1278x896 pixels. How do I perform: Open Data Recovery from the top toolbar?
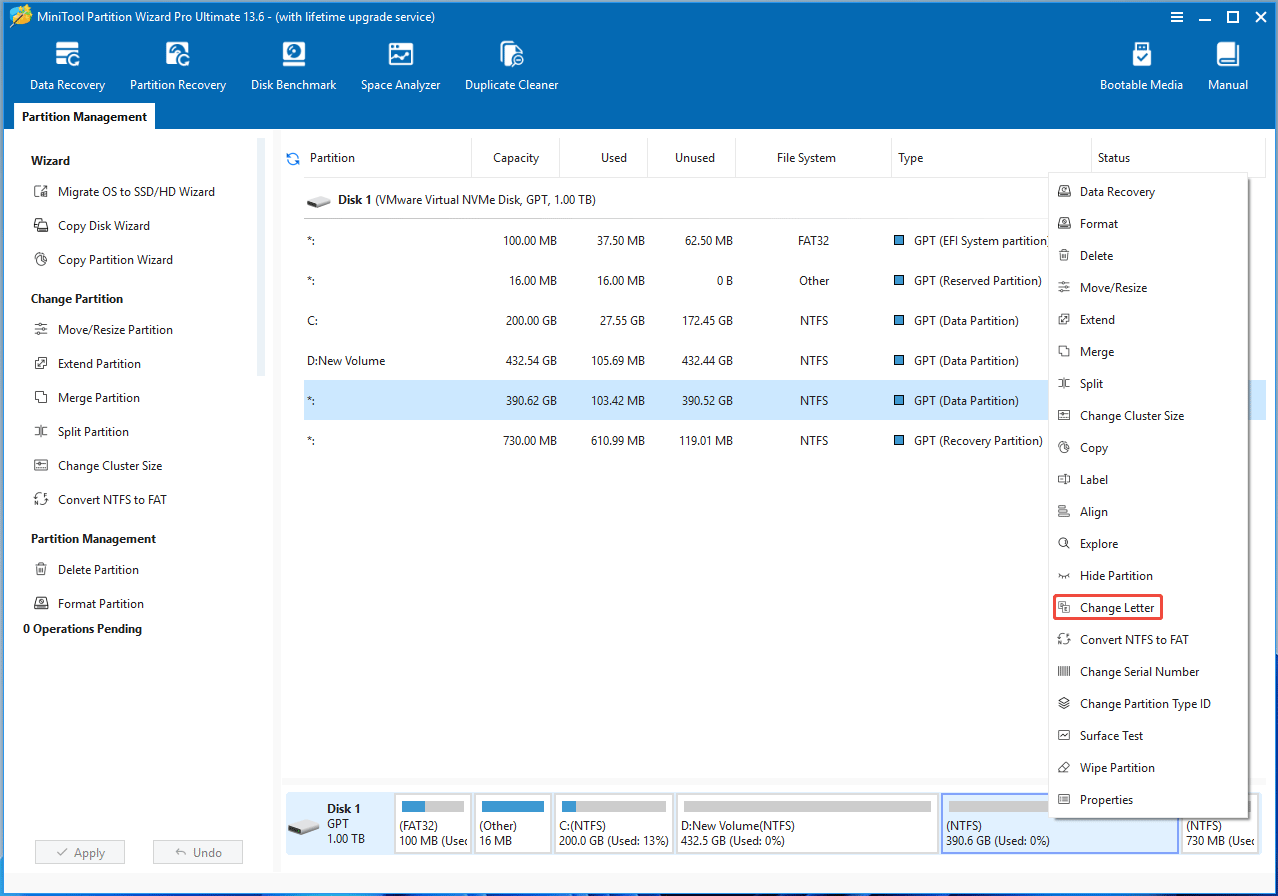pyautogui.click(x=67, y=67)
